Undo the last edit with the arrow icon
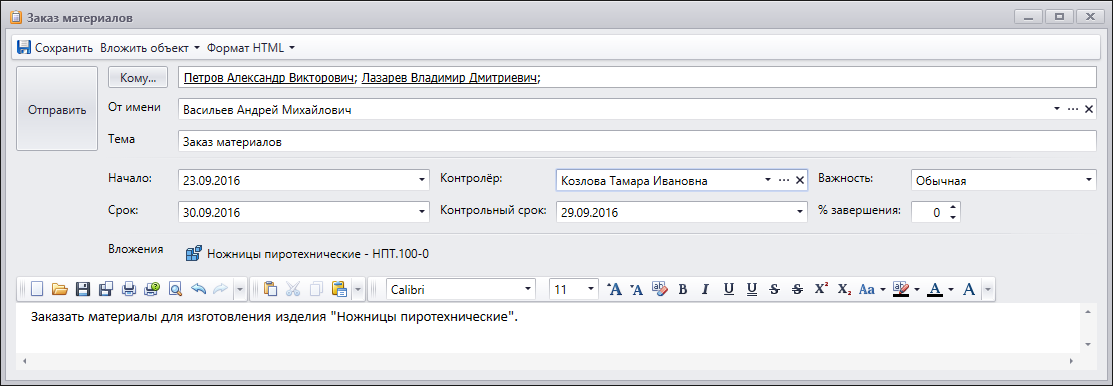Viewport: 1113px width, 386px height. pyautogui.click(x=198, y=289)
